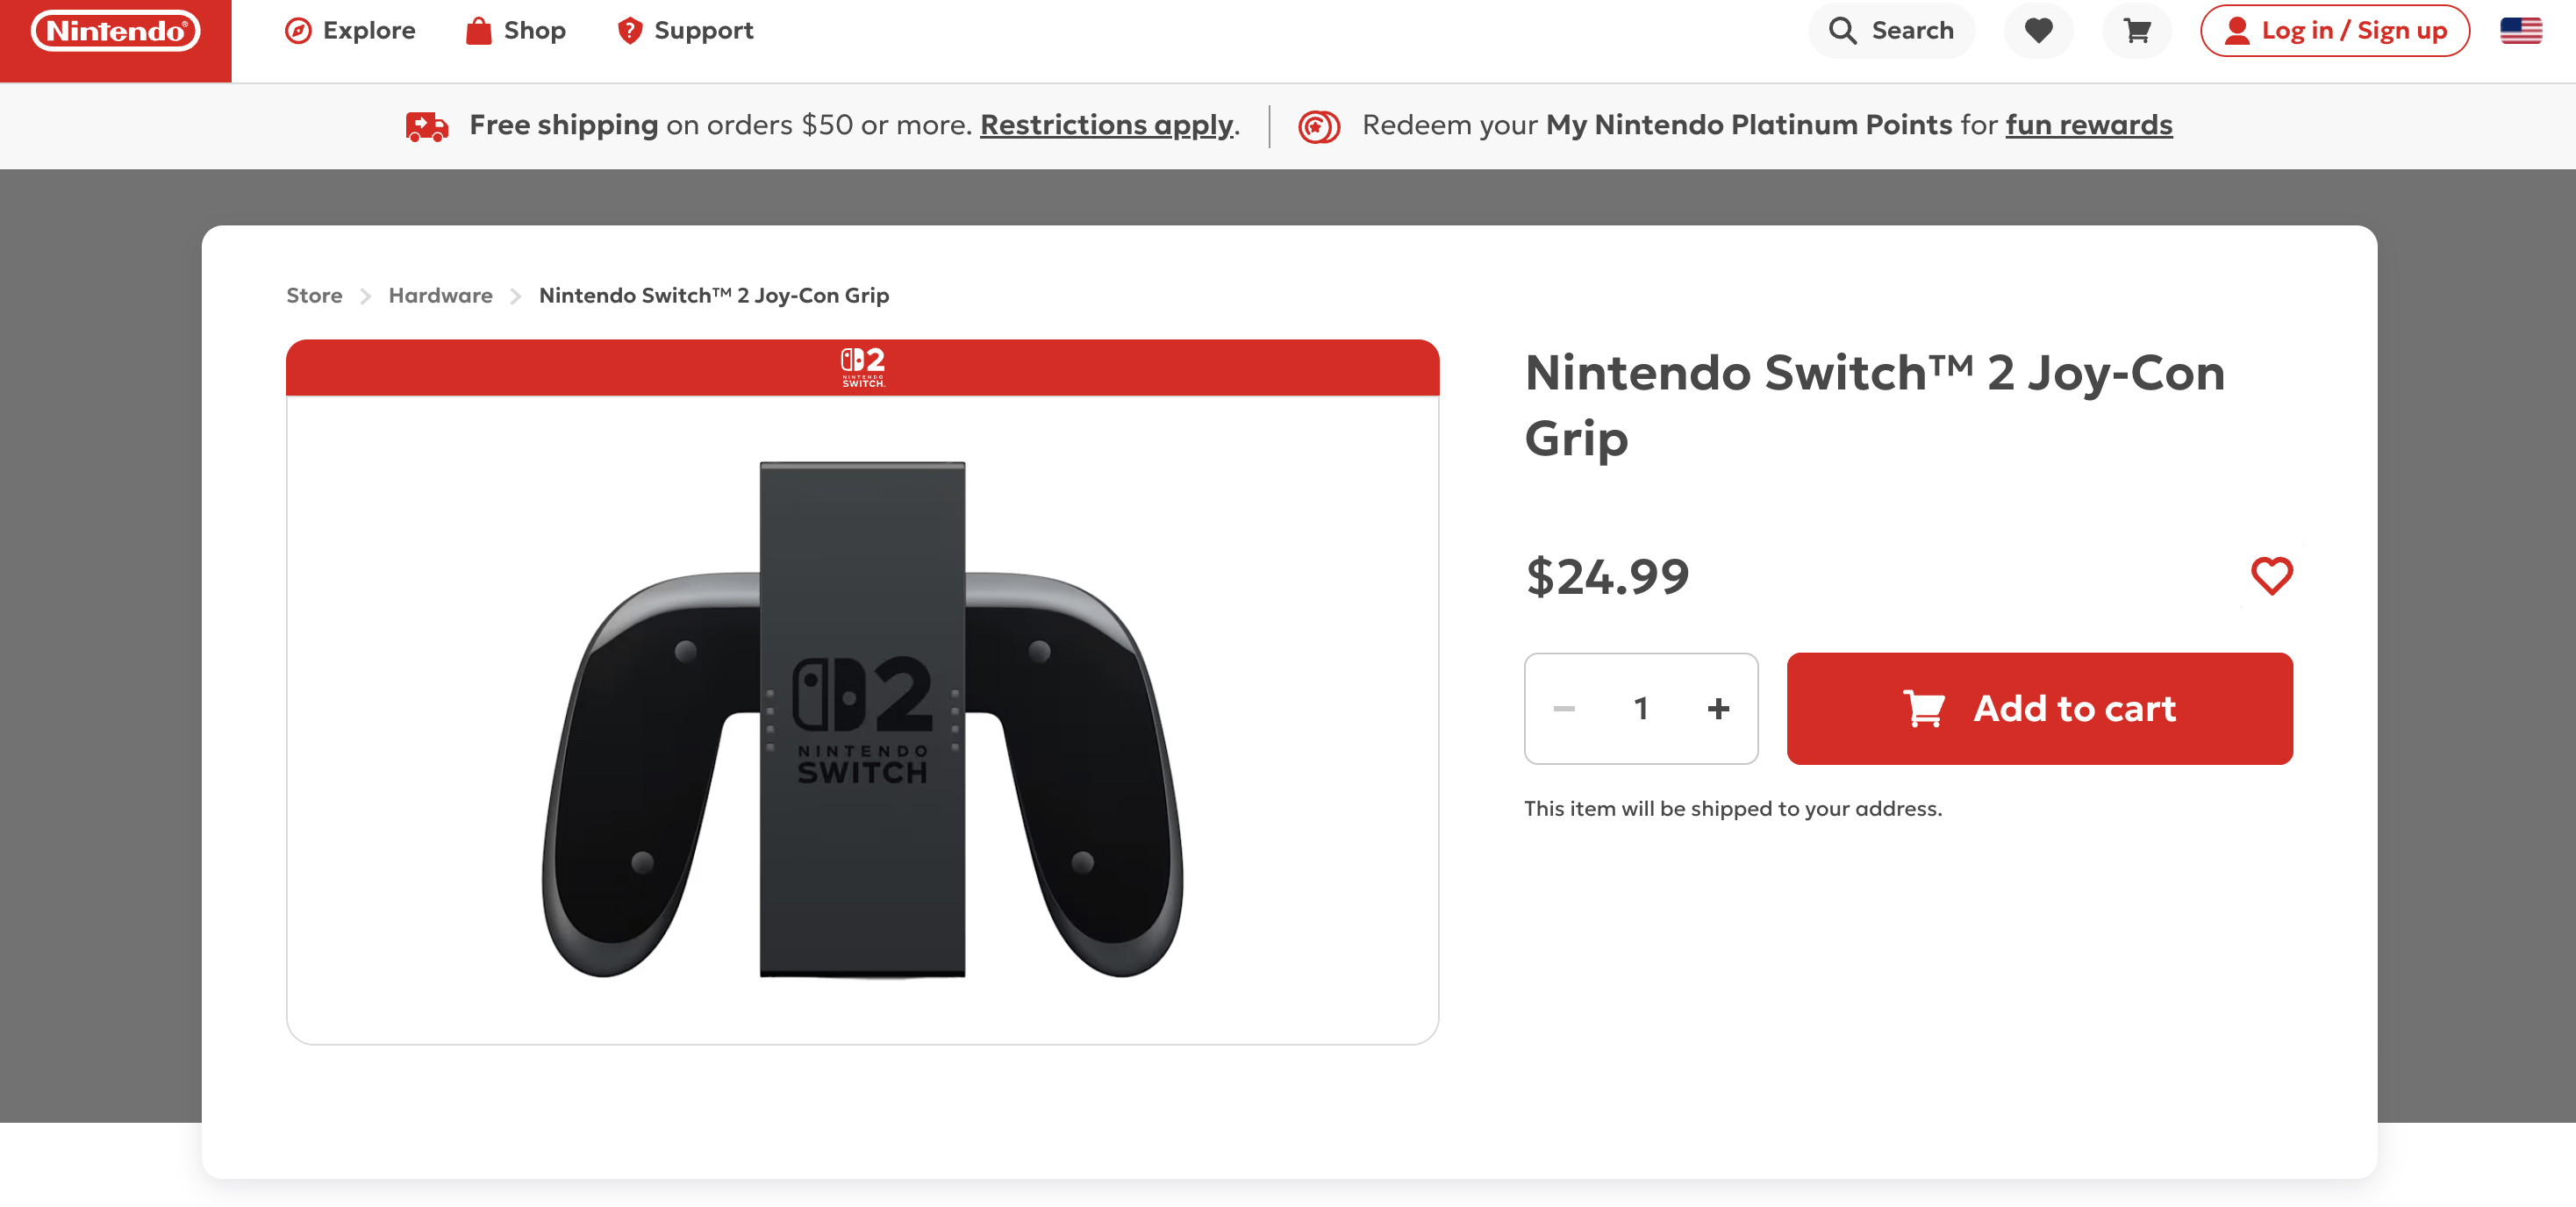Go to Hardware breadcrumb

coord(440,295)
